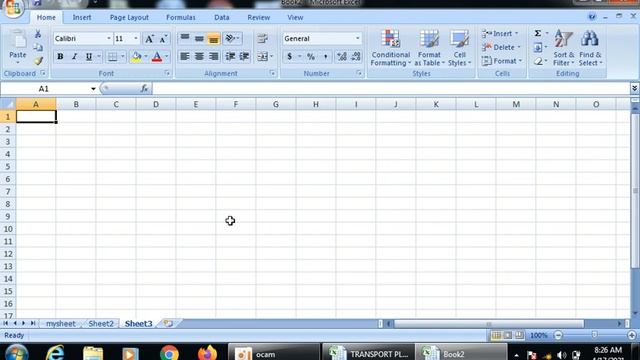
Task: Increase font size with Grow Font
Action: pyautogui.click(x=149, y=39)
